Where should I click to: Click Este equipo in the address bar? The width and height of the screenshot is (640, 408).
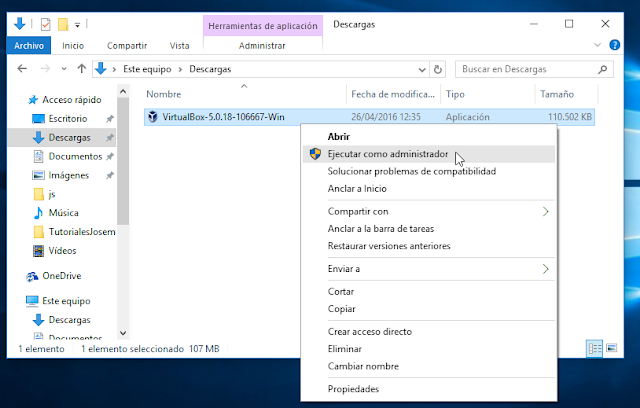pyautogui.click(x=147, y=69)
